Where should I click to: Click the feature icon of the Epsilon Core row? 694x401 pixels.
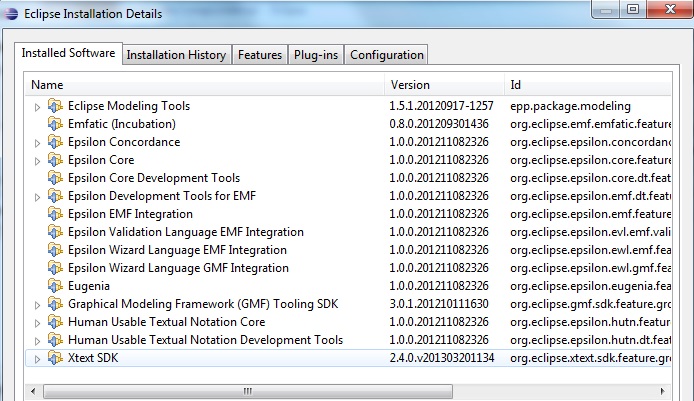pyautogui.click(x=55, y=160)
